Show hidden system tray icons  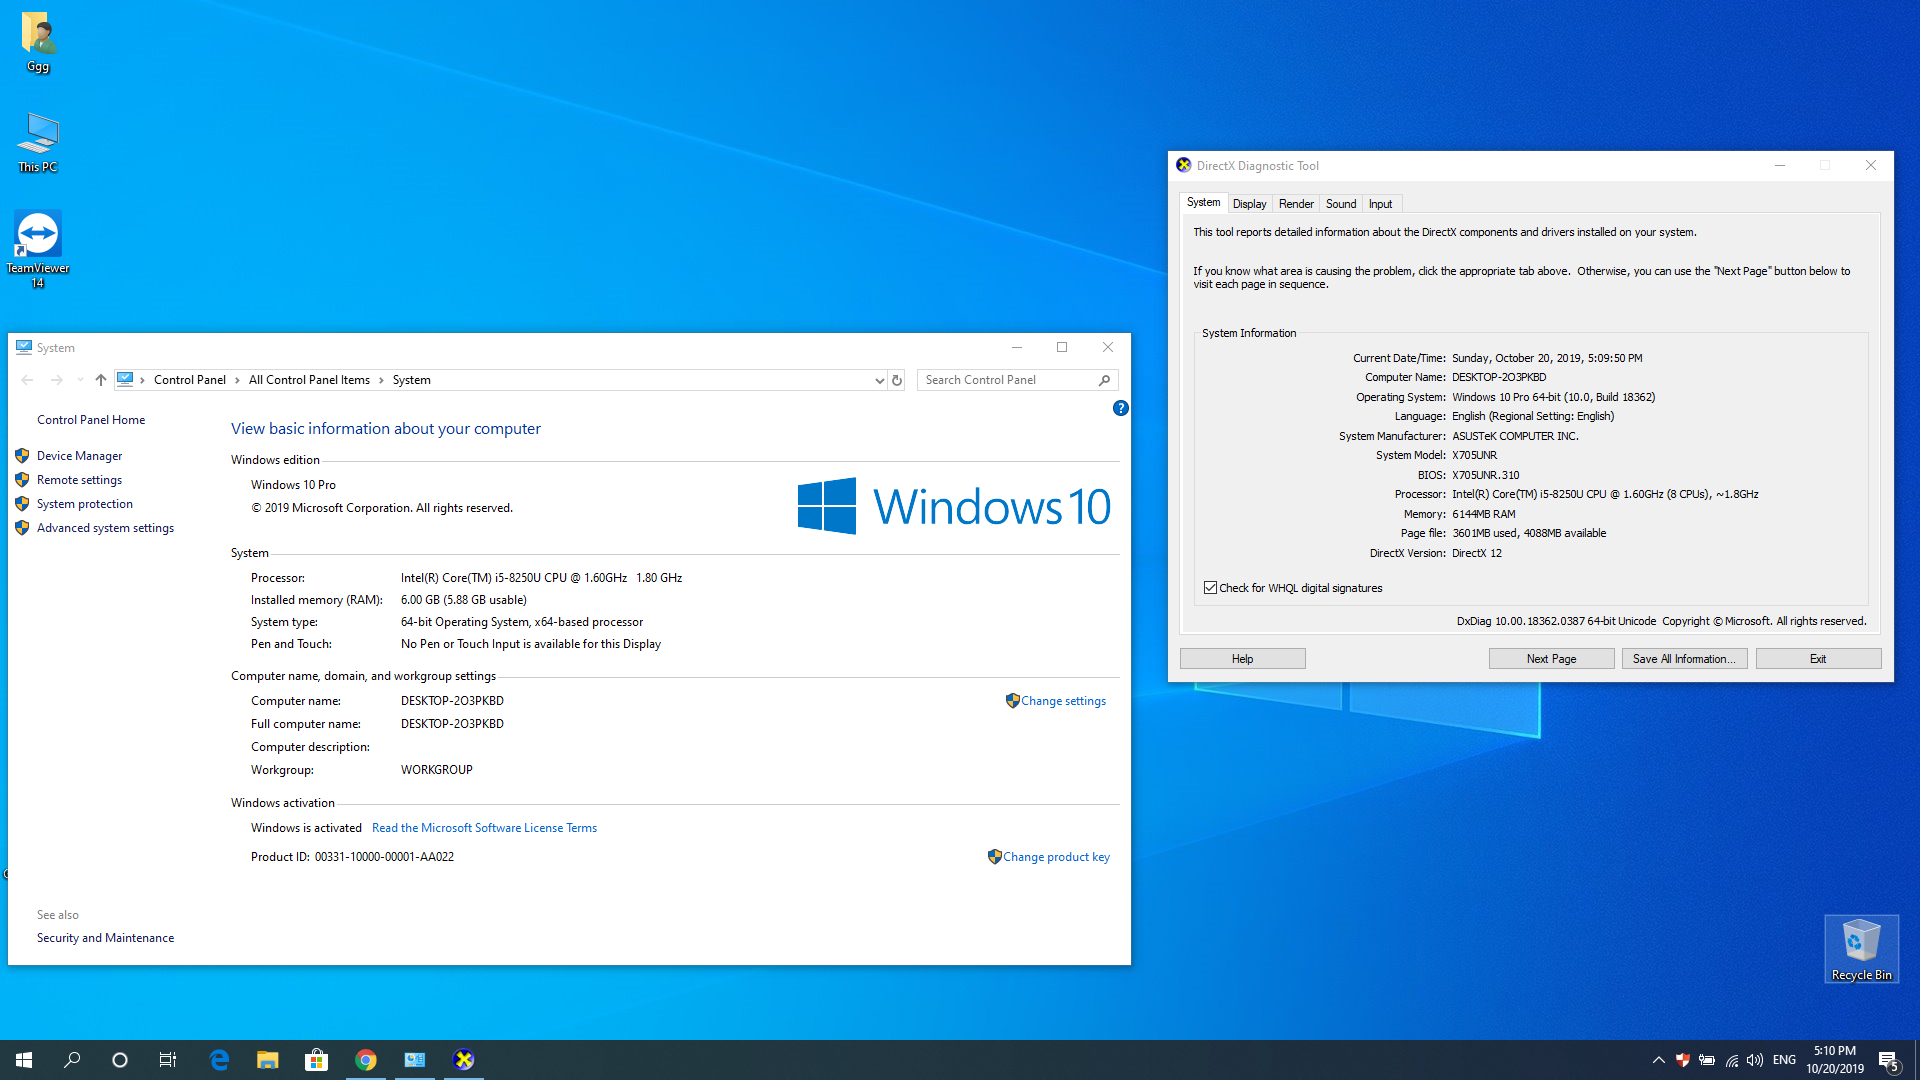click(x=1658, y=1060)
